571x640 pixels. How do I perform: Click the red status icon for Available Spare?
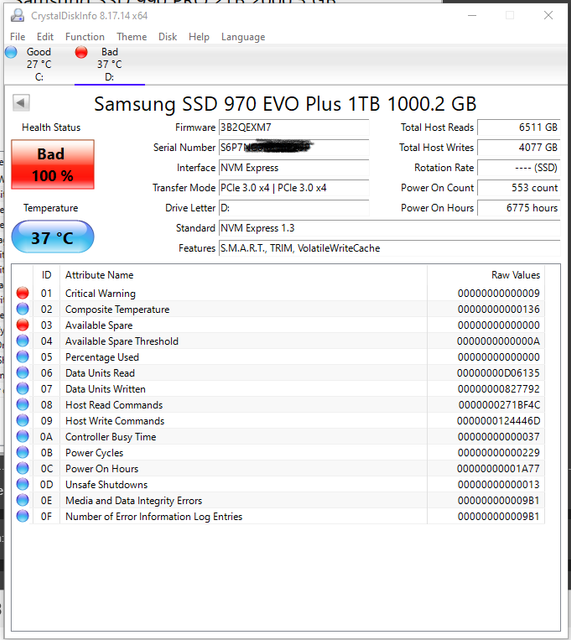[23, 325]
